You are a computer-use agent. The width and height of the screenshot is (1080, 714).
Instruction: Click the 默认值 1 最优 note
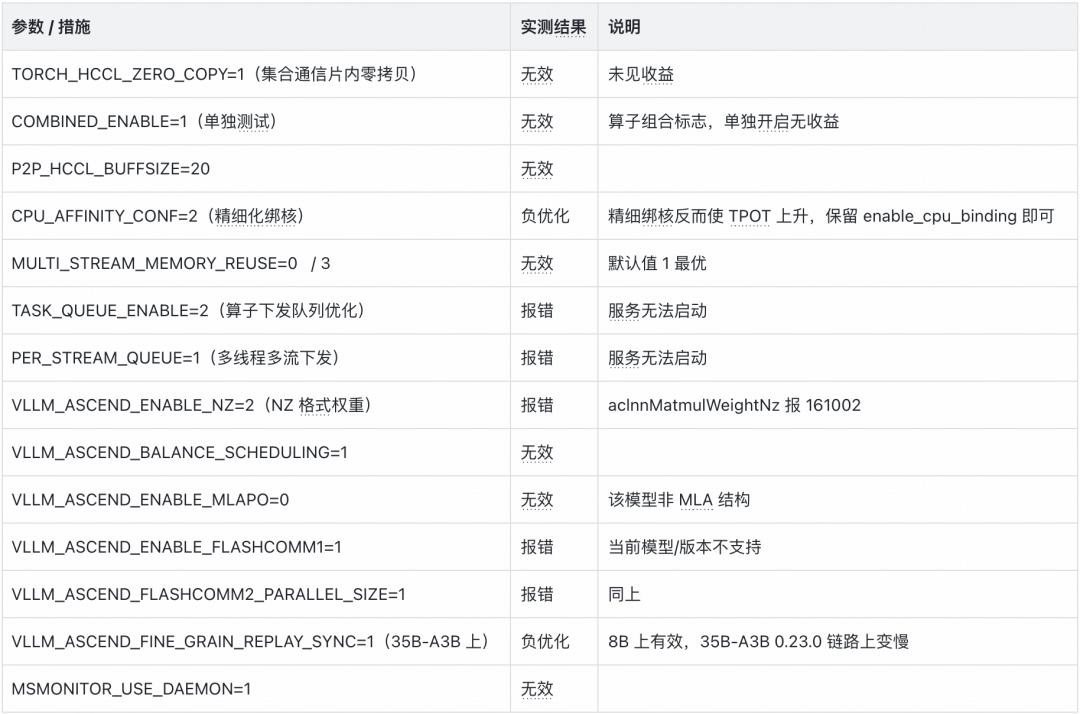657,263
